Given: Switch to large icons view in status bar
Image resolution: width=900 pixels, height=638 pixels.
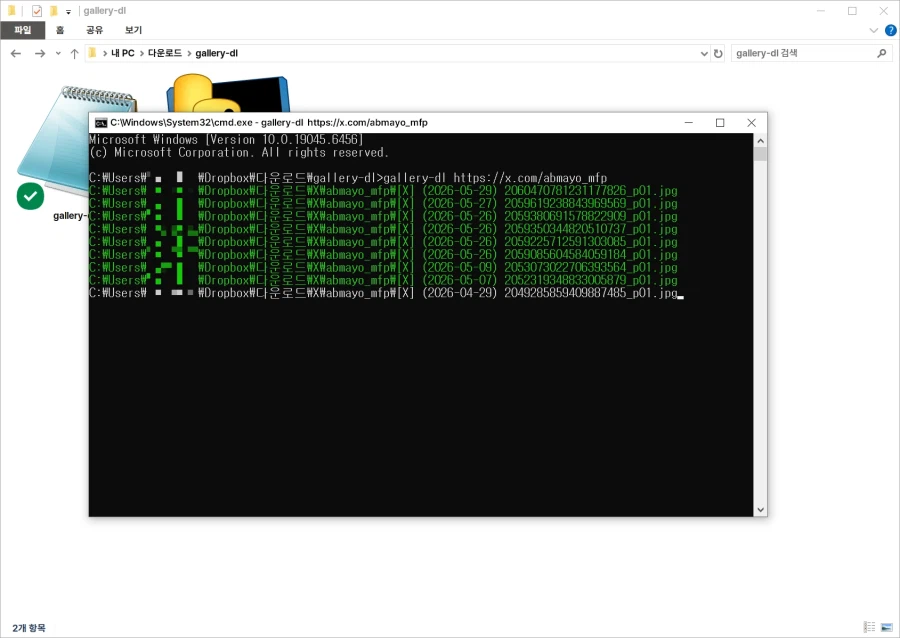Looking at the screenshot, I should (x=887, y=627).
